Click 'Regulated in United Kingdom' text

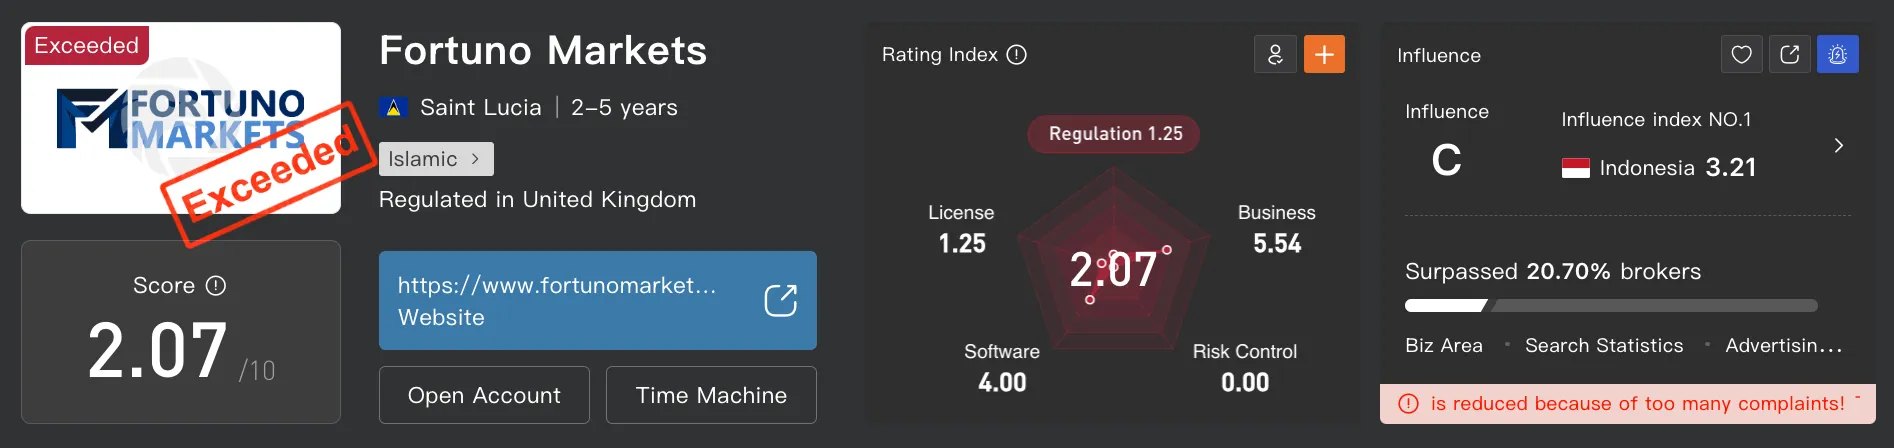537,200
